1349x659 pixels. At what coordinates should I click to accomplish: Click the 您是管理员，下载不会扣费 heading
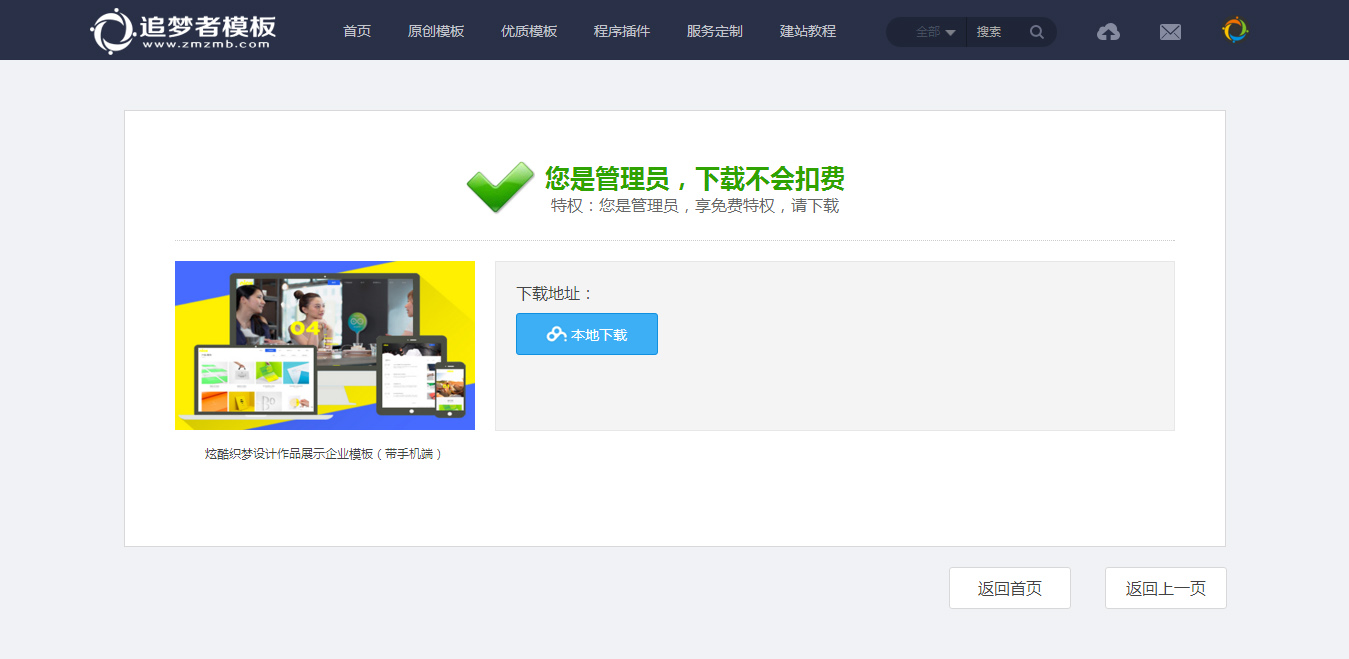pos(694,179)
